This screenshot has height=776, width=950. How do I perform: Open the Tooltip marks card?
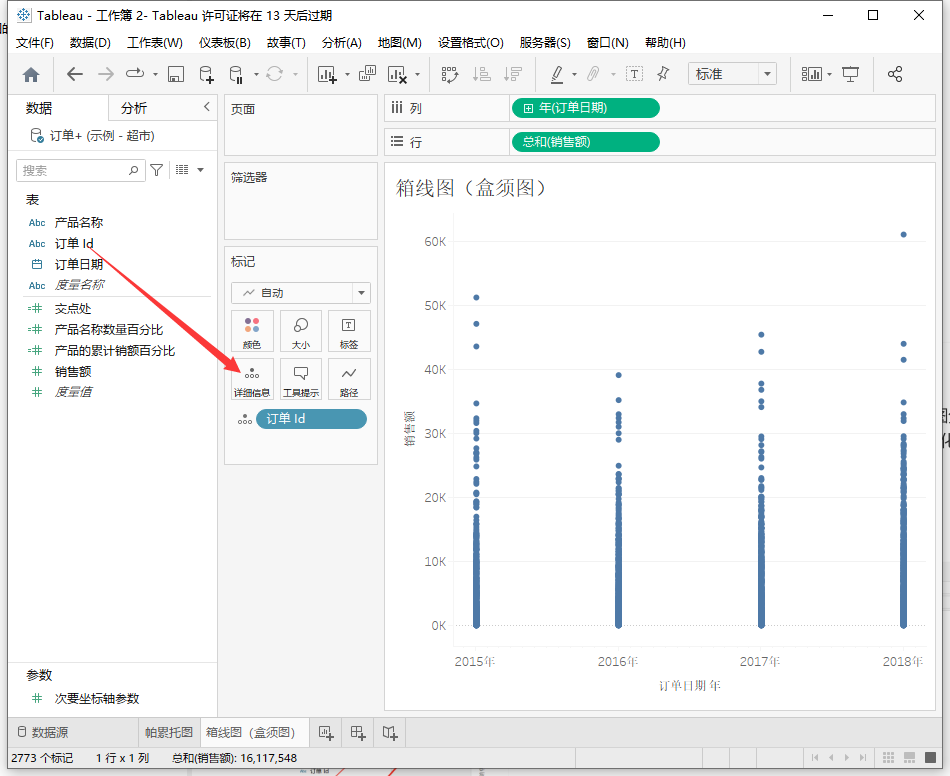pyautogui.click(x=301, y=379)
